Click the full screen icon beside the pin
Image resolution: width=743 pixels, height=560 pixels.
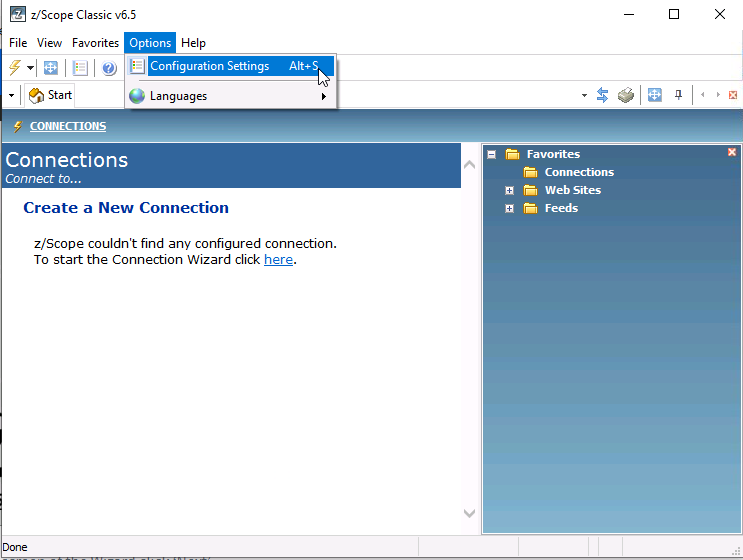(654, 95)
